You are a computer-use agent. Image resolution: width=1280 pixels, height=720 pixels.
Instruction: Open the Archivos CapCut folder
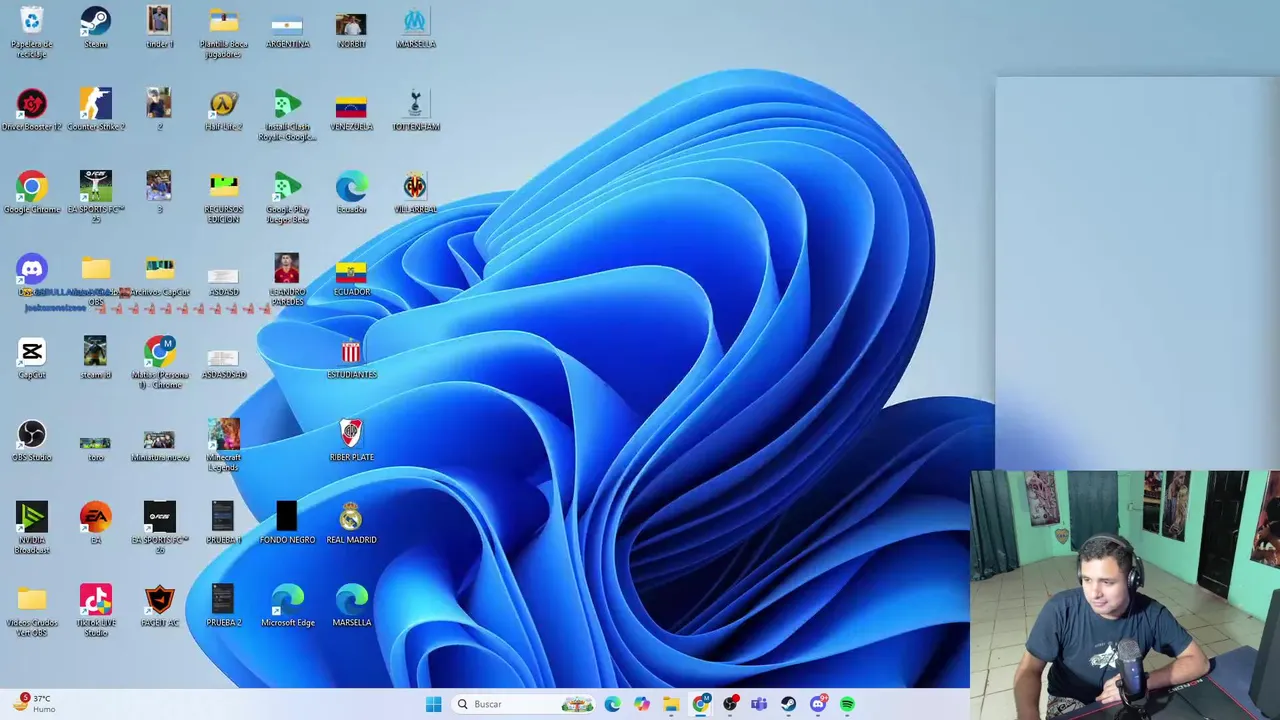tap(160, 275)
